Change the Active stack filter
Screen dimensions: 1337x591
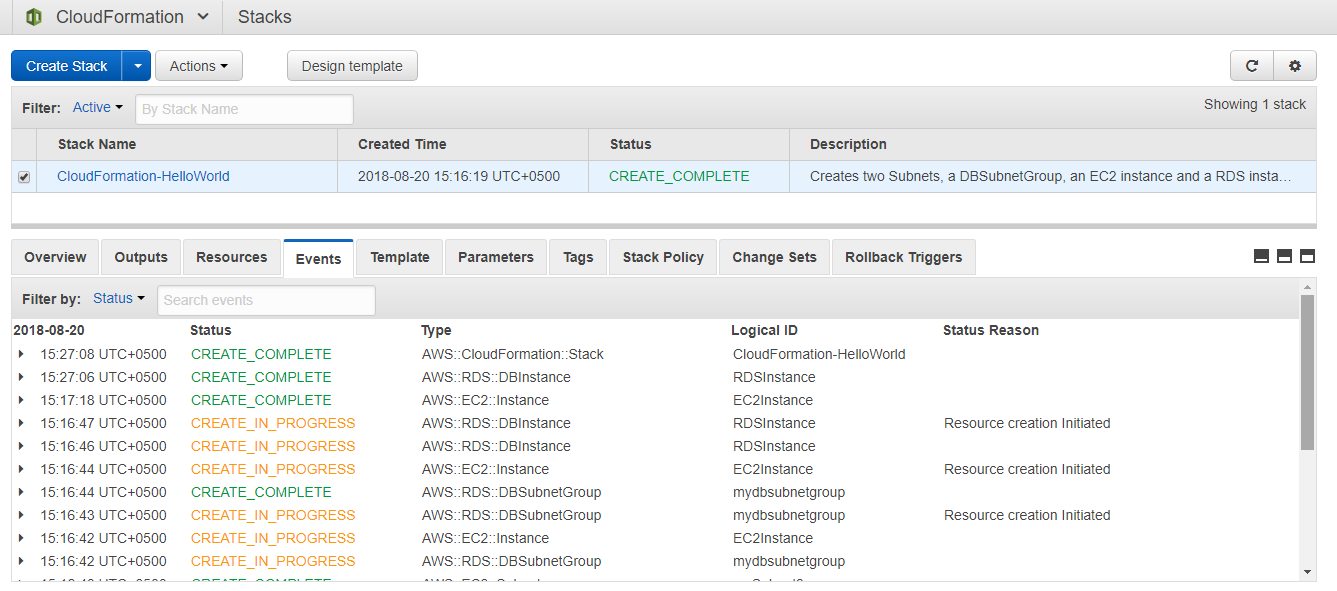pyautogui.click(x=96, y=107)
